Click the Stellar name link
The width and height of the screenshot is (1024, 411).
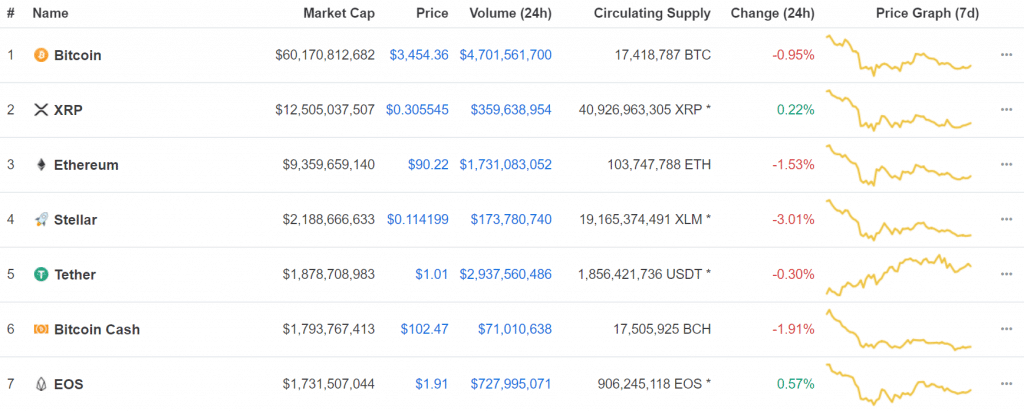(75, 220)
